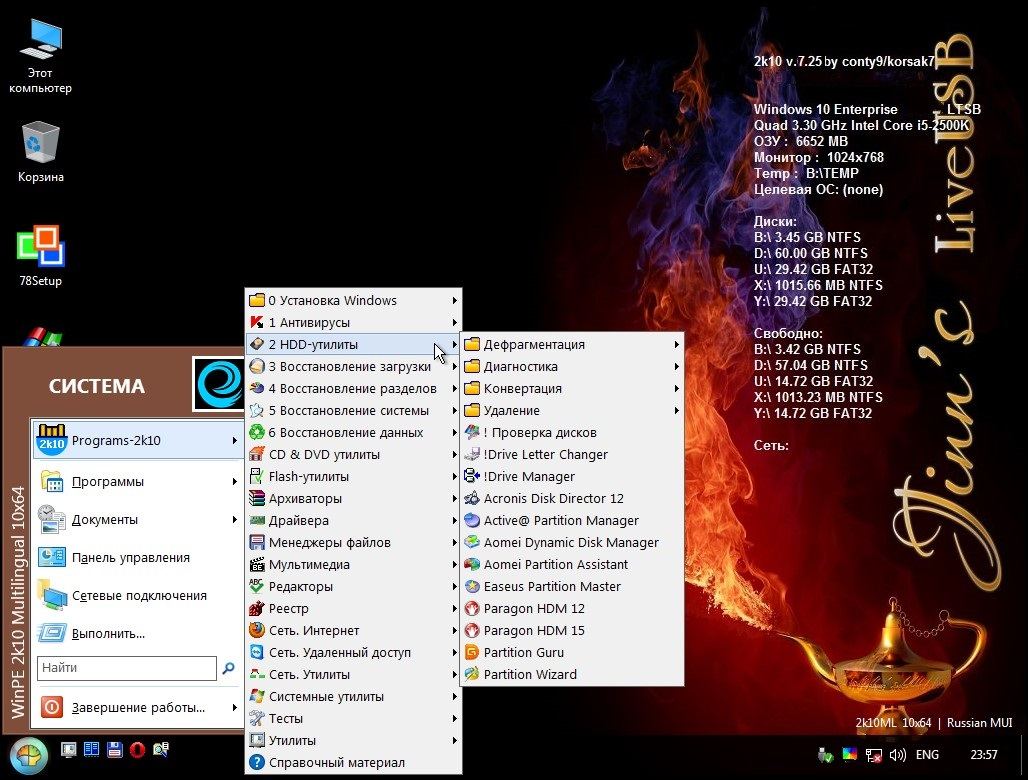This screenshot has height=780, width=1028.
Task: Click the Opera icon in taskbar
Action: [x=137, y=750]
